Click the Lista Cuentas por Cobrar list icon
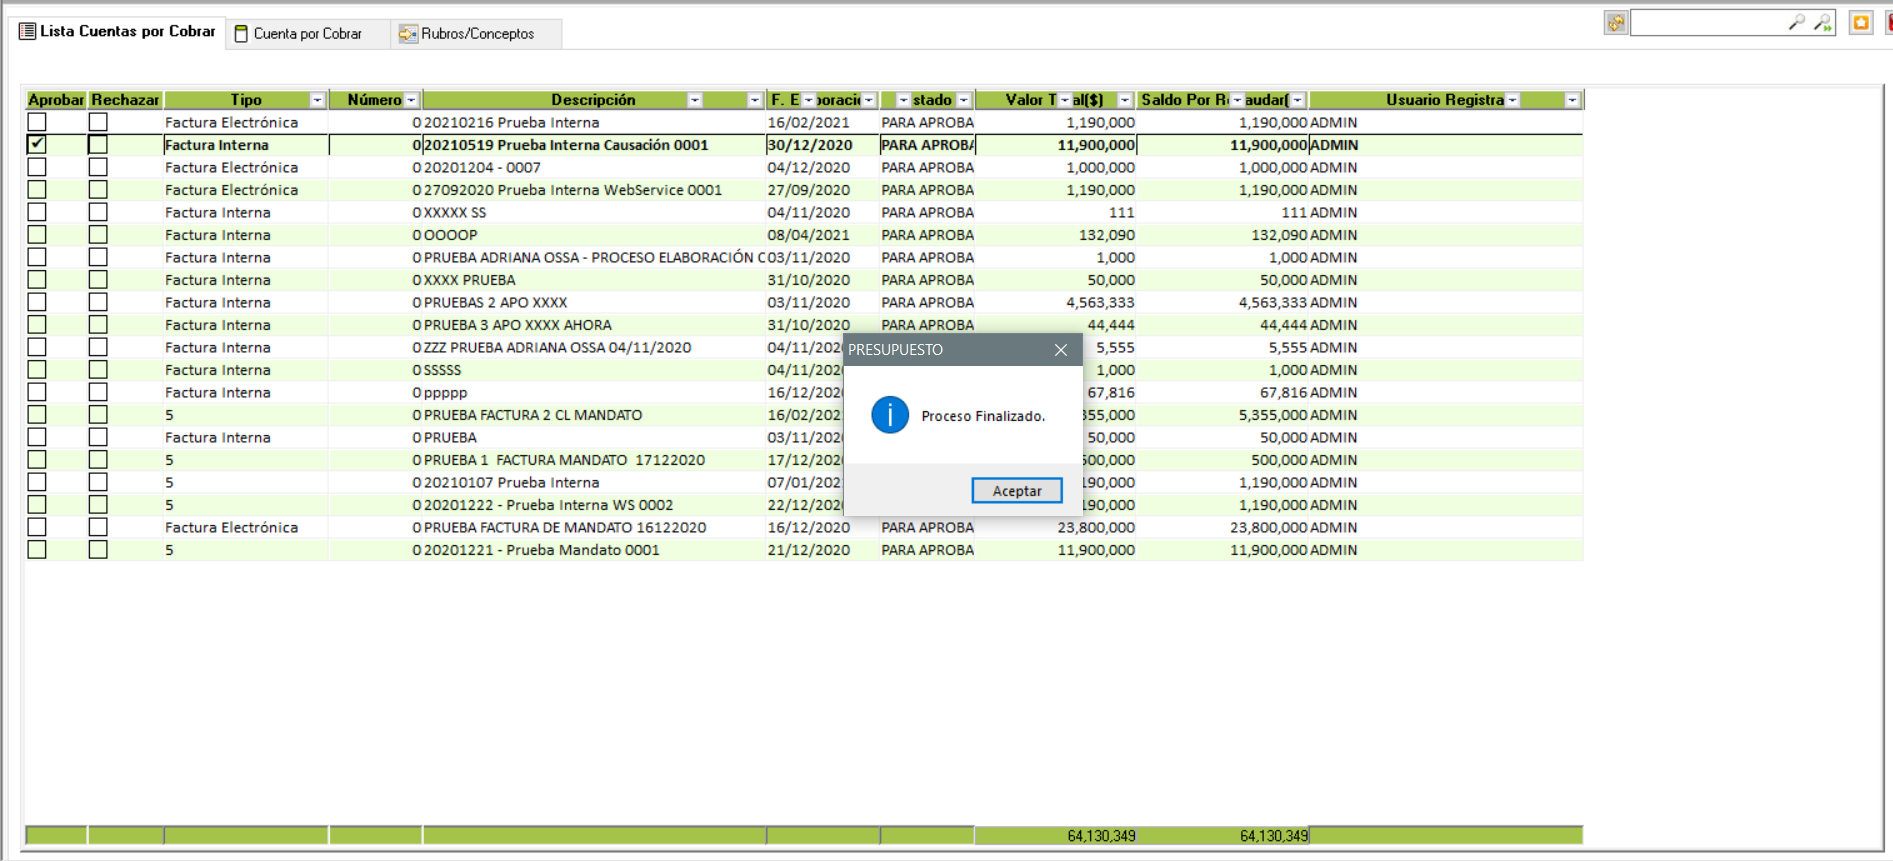 point(28,32)
